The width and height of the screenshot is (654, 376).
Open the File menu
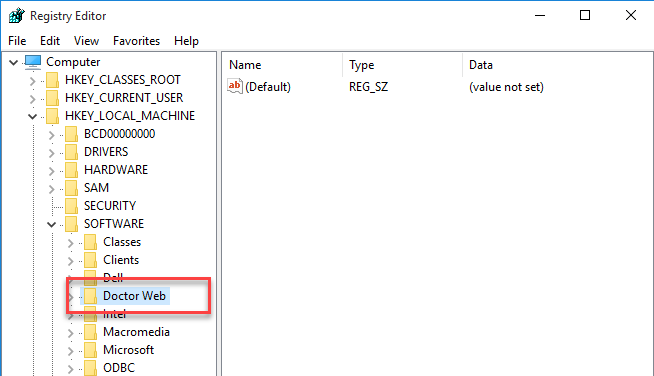point(17,41)
